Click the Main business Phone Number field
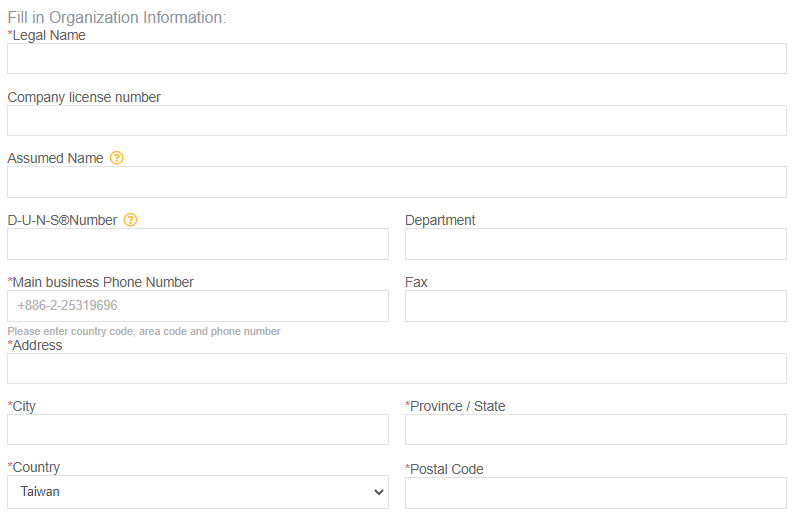This screenshot has height=517, width=804. point(198,306)
